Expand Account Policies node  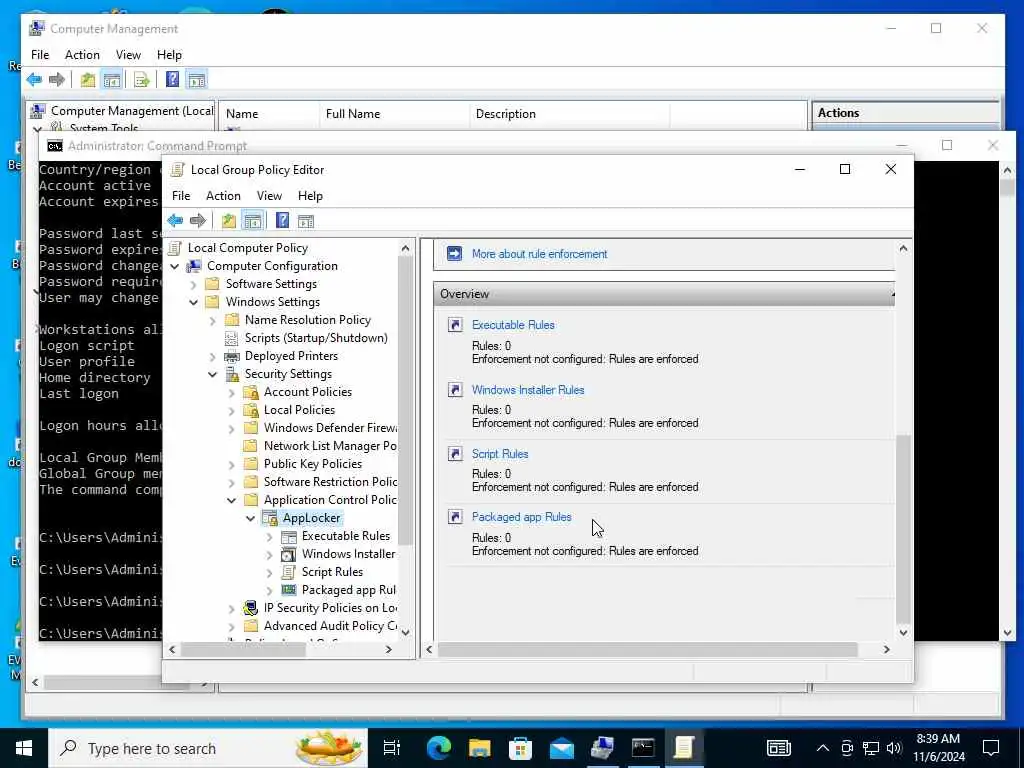[x=232, y=392]
